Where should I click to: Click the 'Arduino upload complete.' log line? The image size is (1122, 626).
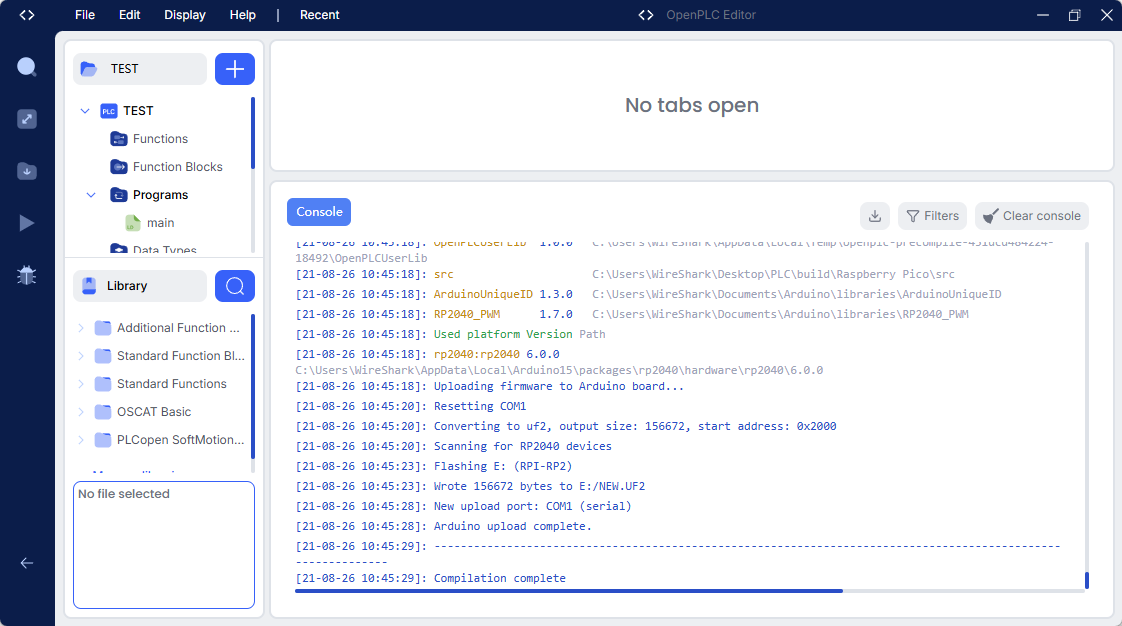tap(512, 527)
